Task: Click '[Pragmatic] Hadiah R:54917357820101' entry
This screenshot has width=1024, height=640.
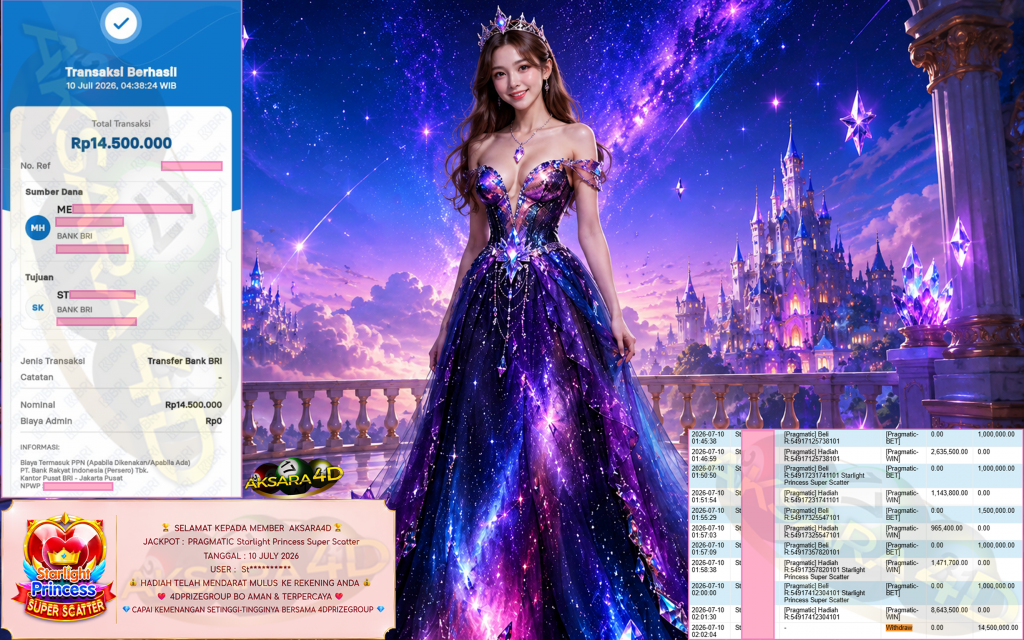Action: pyautogui.click(x=824, y=569)
